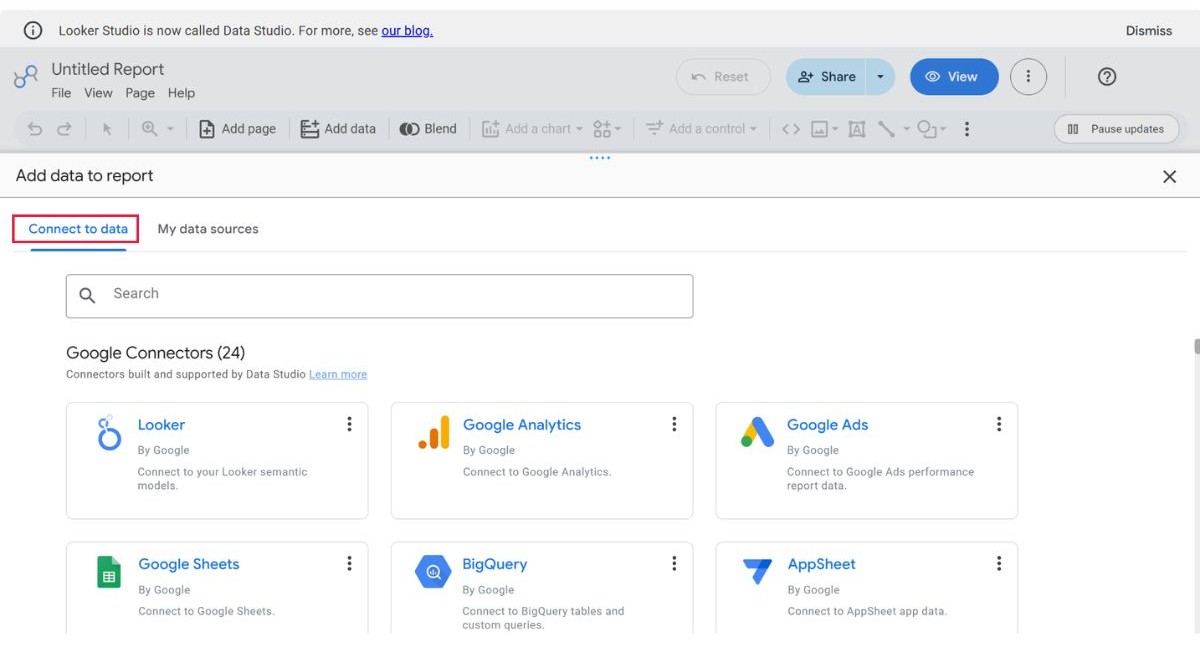Click the Untitled Report title

[x=108, y=69]
